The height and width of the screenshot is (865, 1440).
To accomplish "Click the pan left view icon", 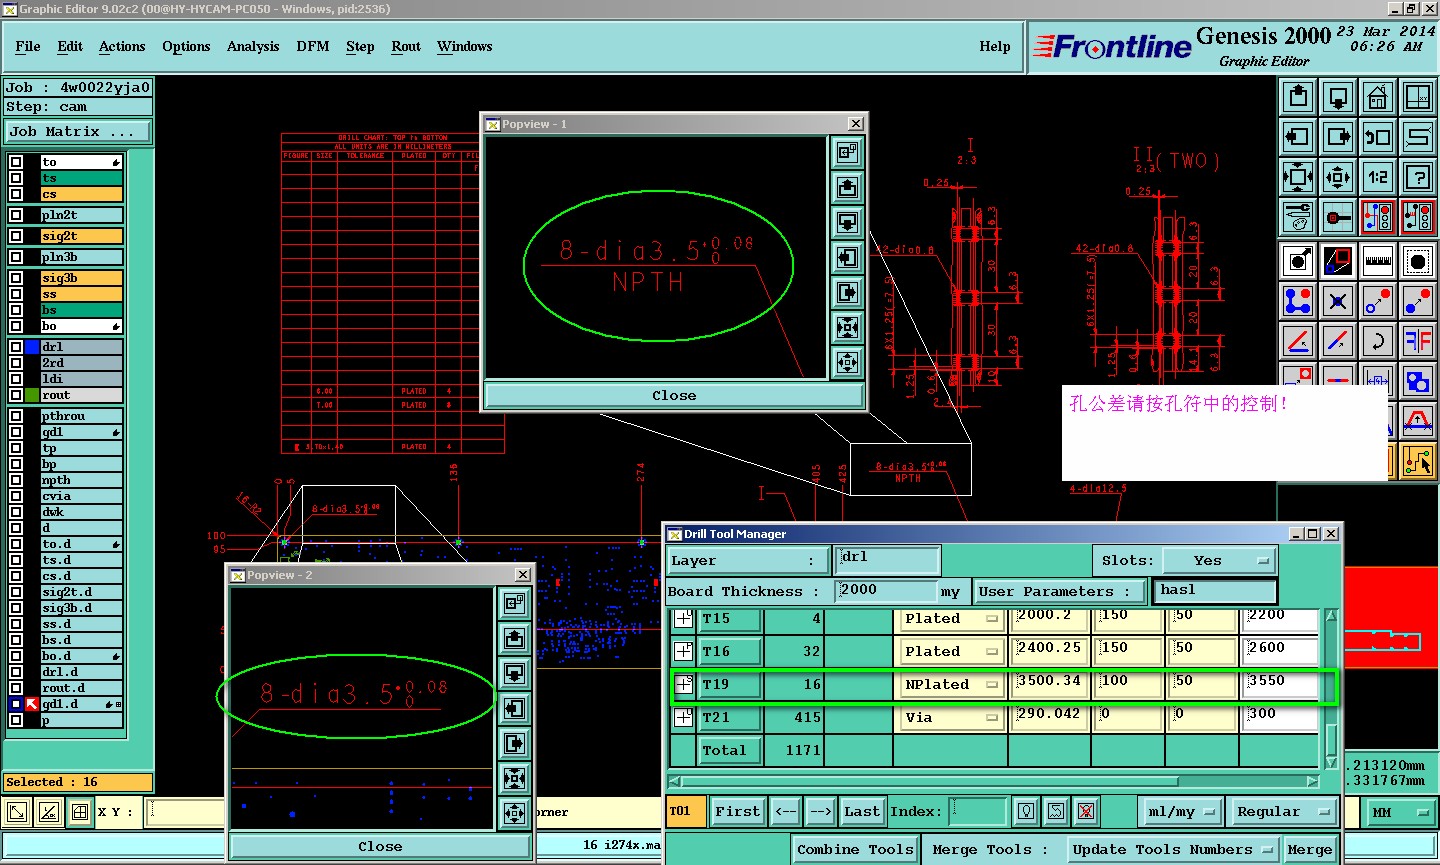I will click(x=1298, y=137).
